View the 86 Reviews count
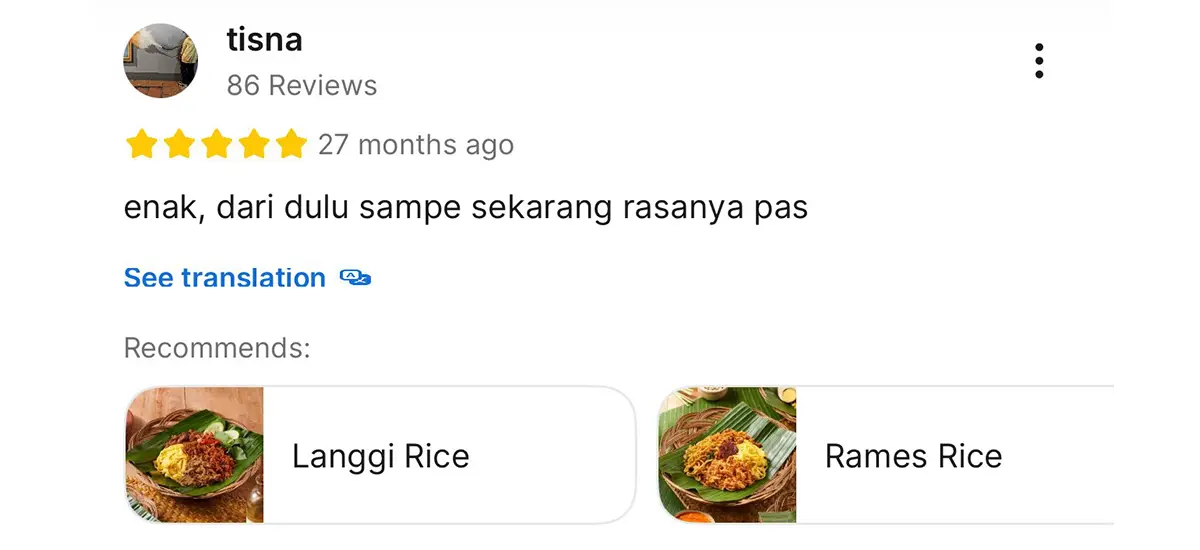 [301, 85]
